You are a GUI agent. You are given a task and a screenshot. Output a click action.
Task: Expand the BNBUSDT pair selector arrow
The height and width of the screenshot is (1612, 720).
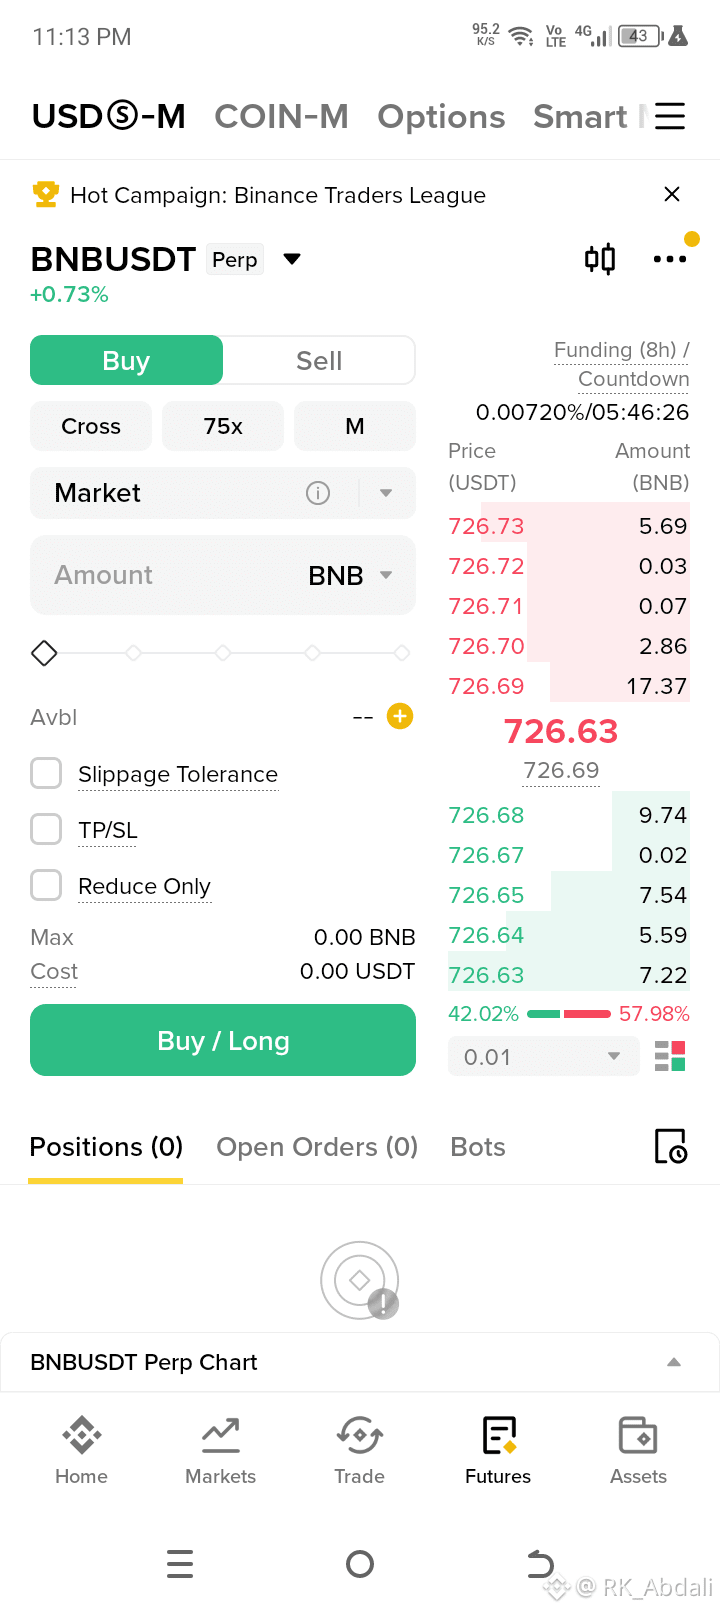292,259
